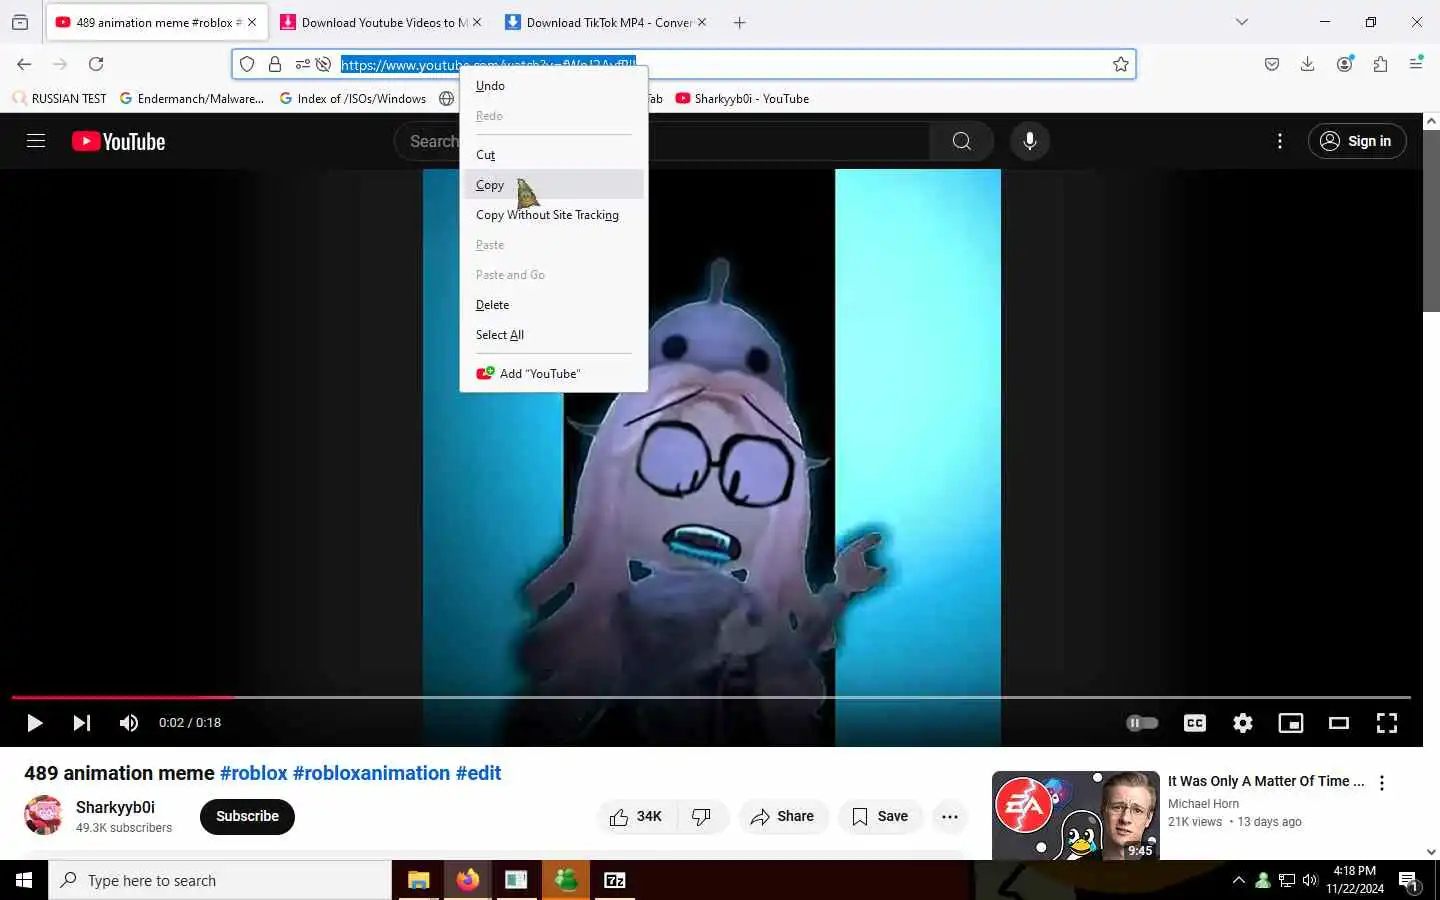Open File Explorer from the taskbar

coord(418,880)
